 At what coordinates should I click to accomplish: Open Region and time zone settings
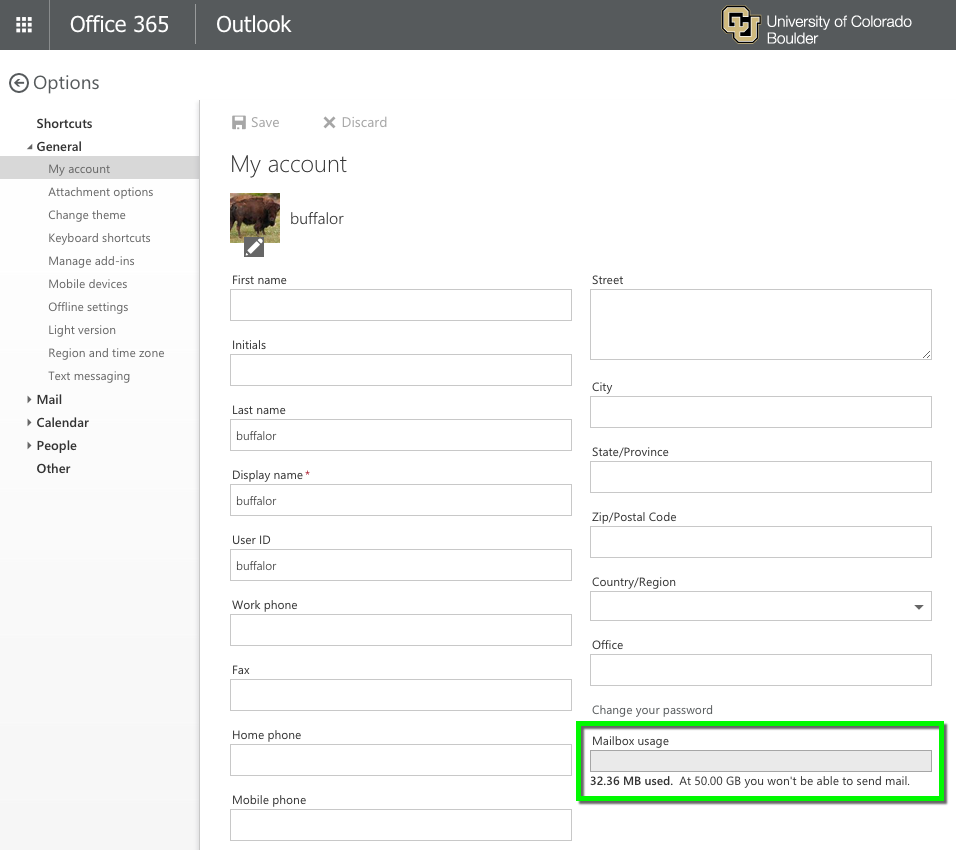pos(106,353)
